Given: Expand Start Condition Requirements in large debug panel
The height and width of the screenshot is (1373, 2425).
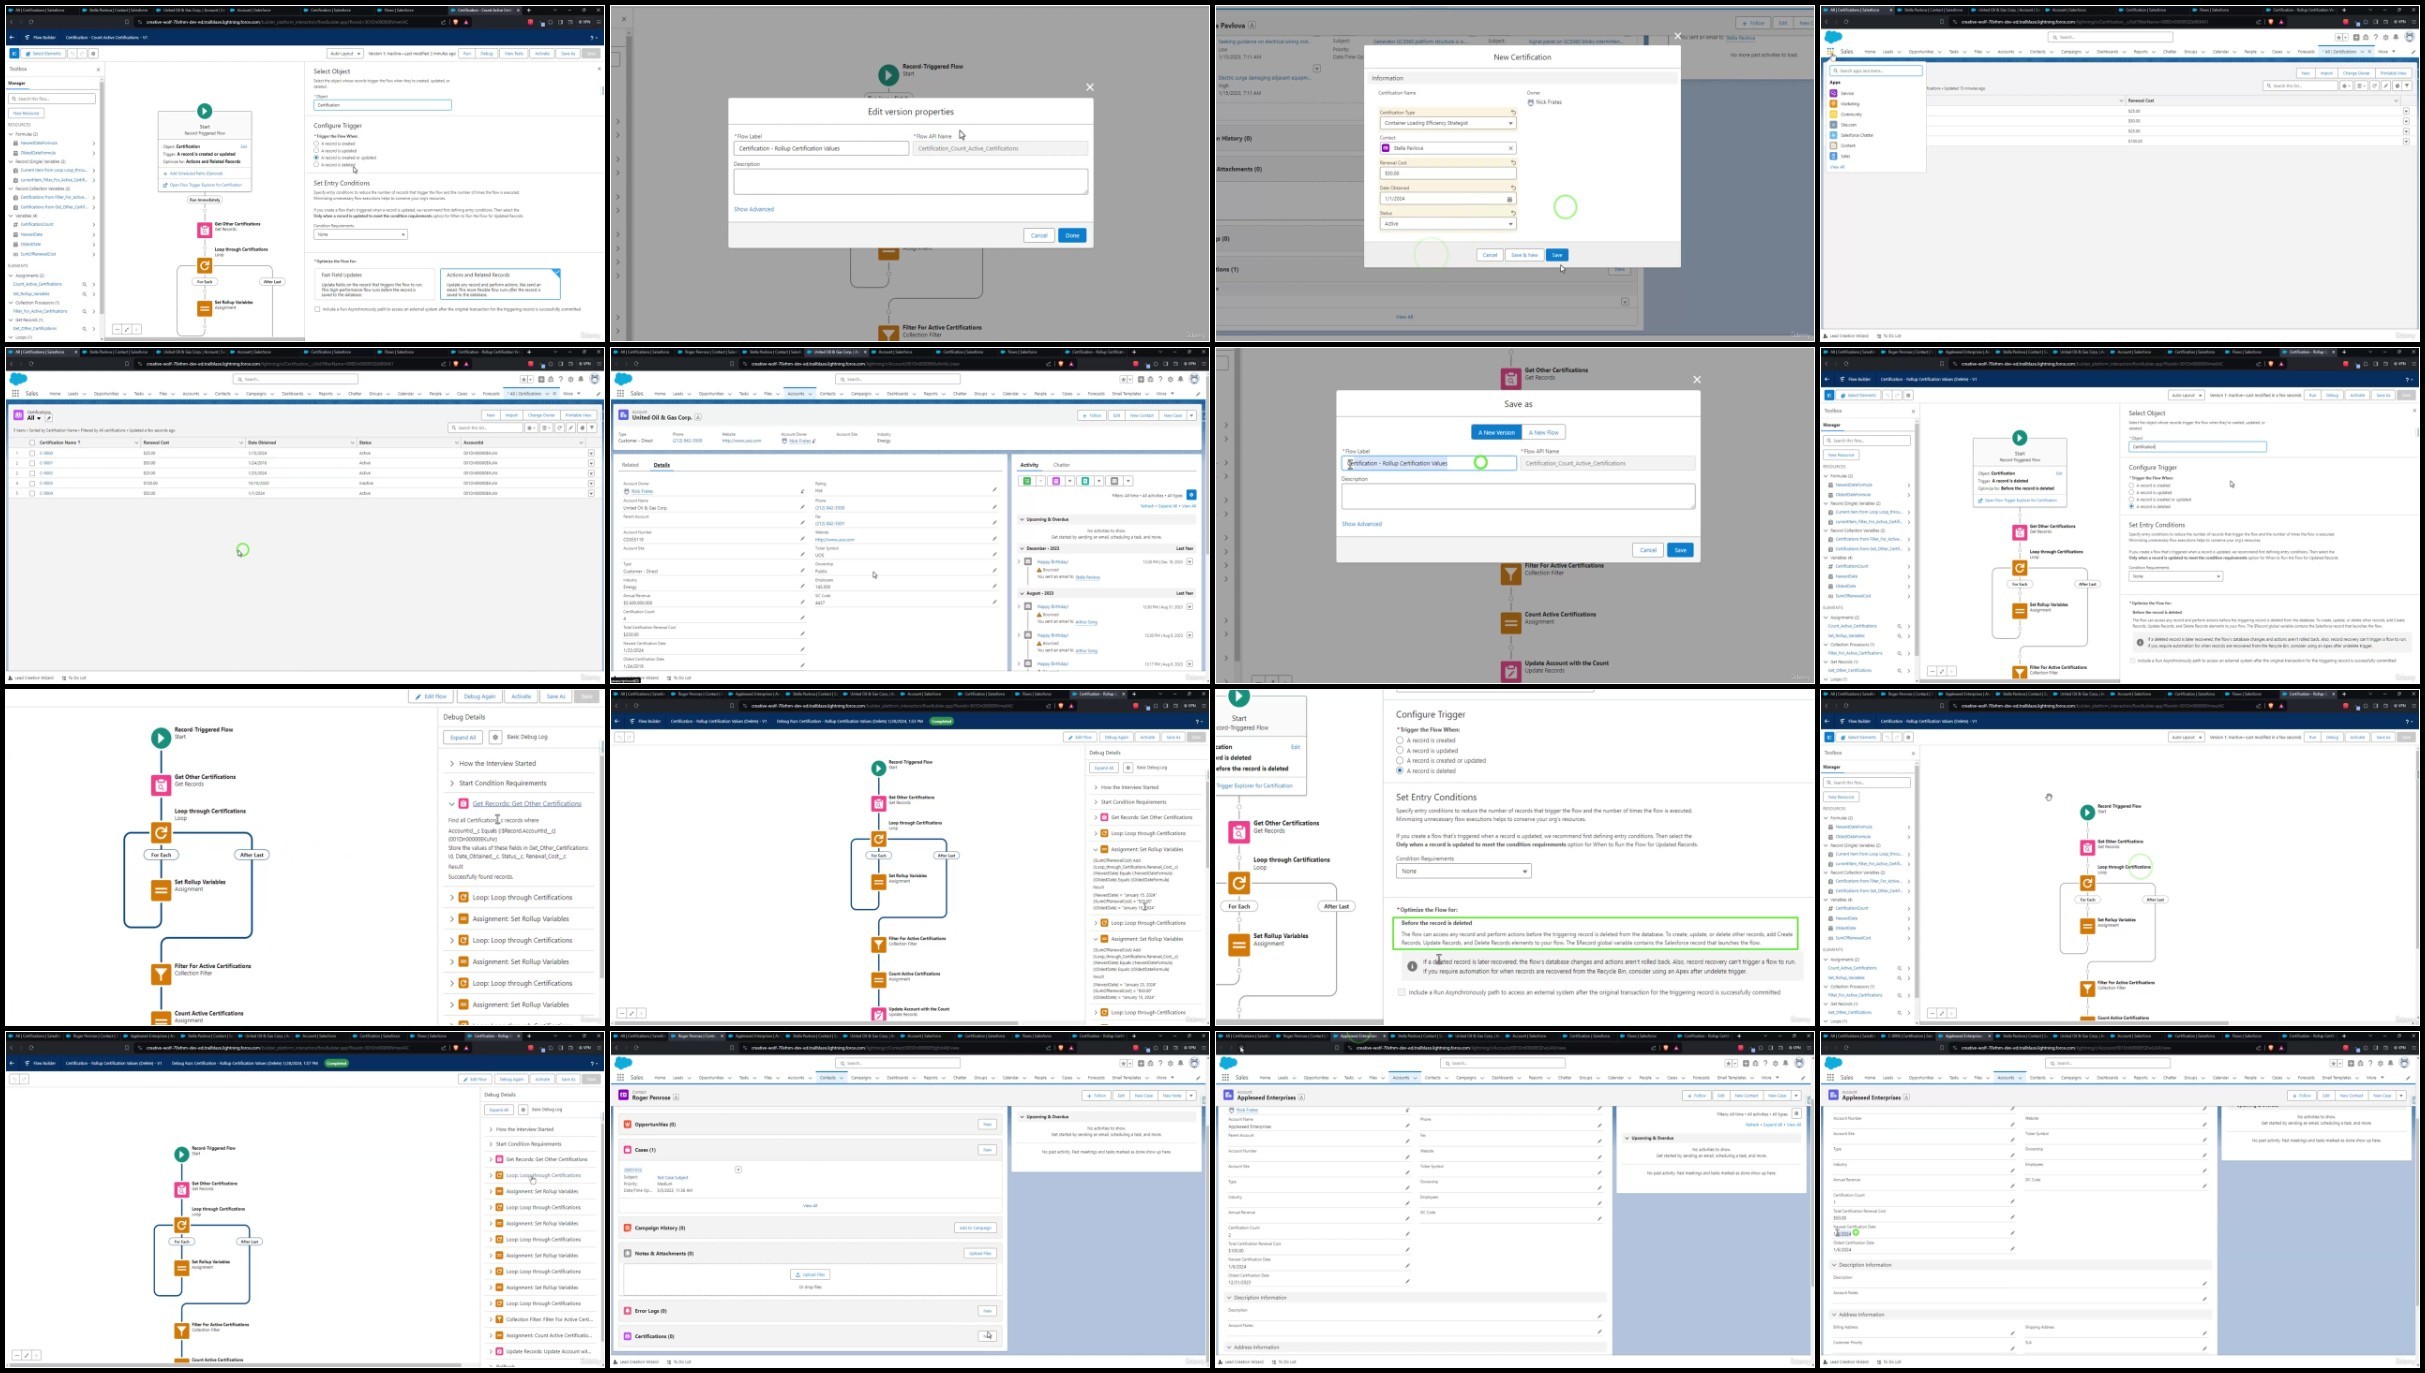Looking at the screenshot, I should tap(452, 783).
